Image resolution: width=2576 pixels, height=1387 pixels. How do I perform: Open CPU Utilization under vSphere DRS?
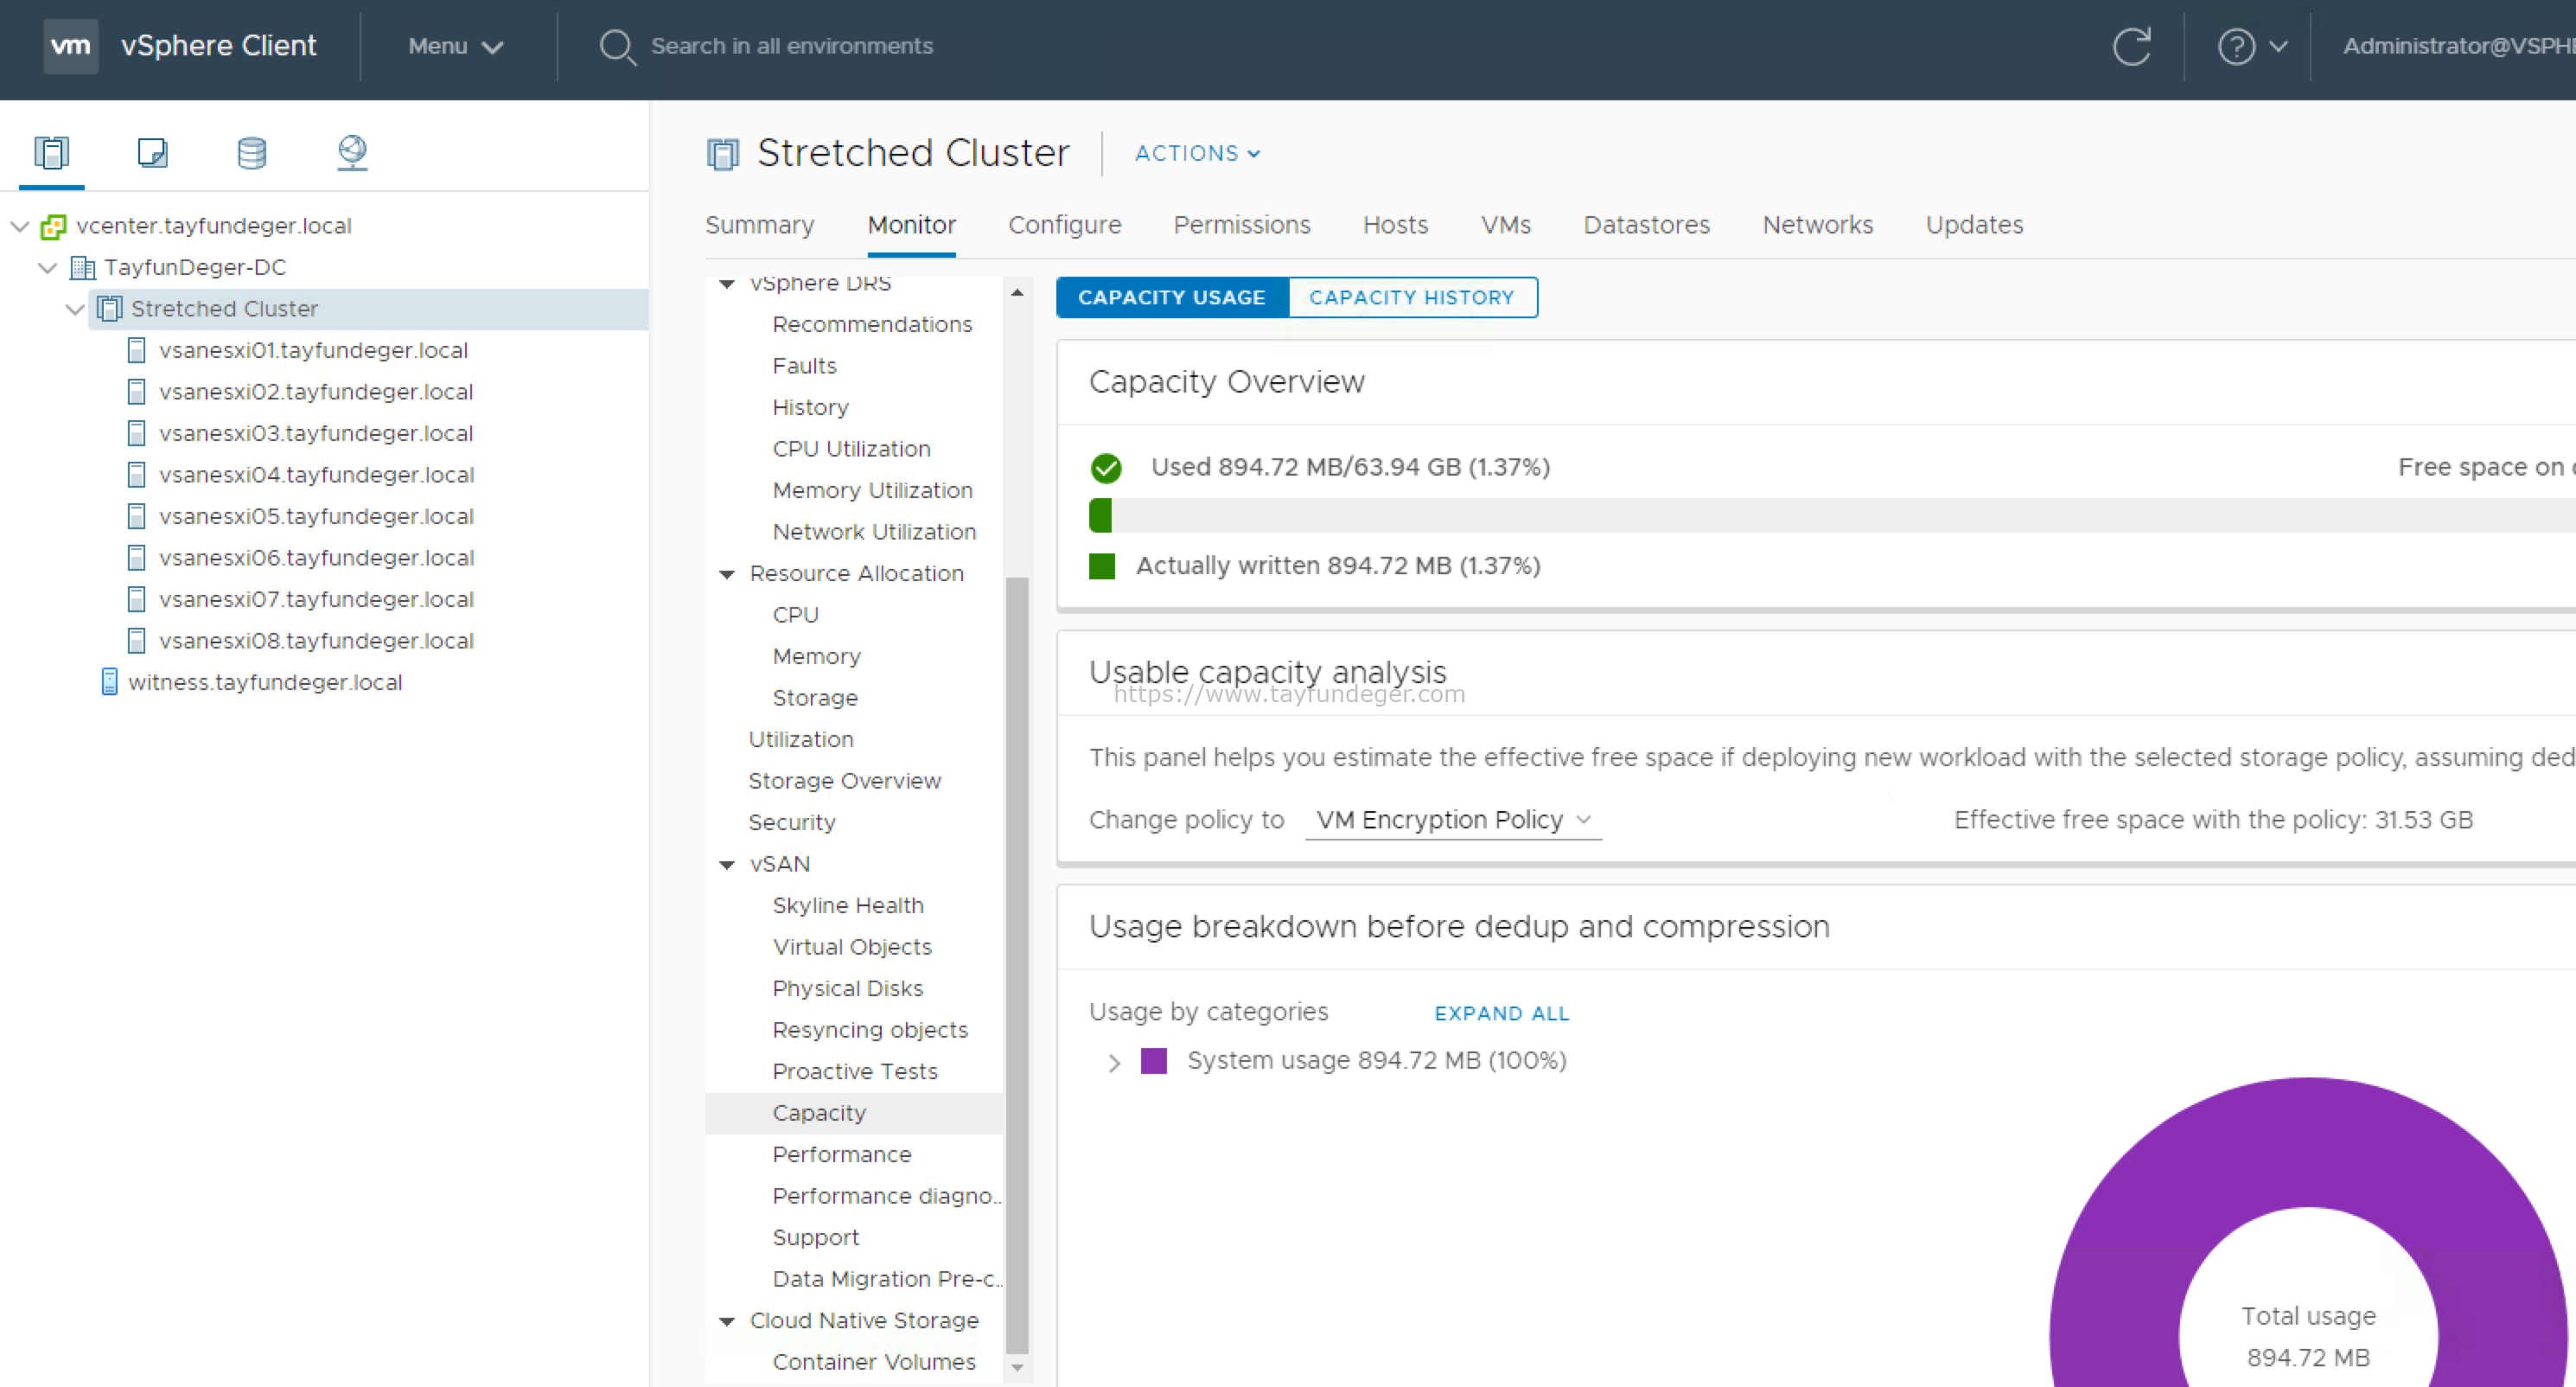tap(851, 450)
